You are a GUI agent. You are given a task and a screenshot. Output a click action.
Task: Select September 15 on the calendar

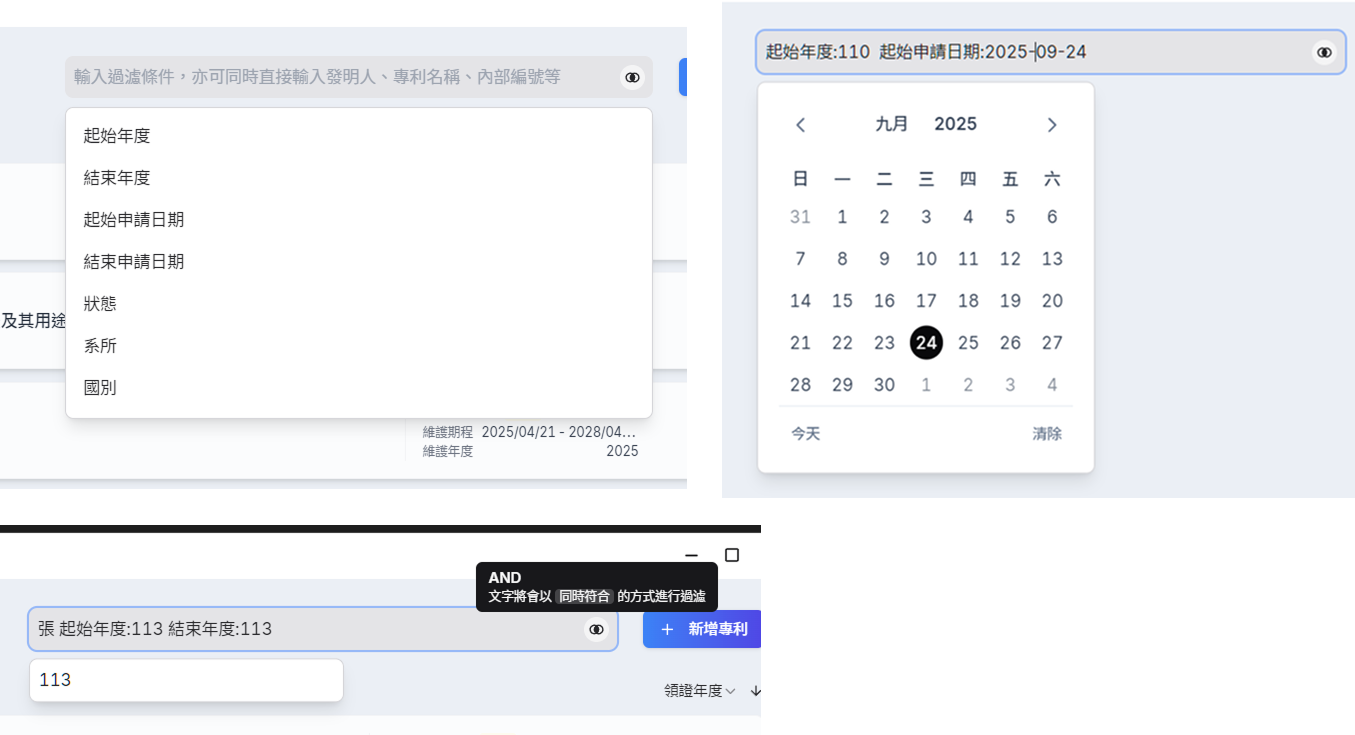(842, 300)
